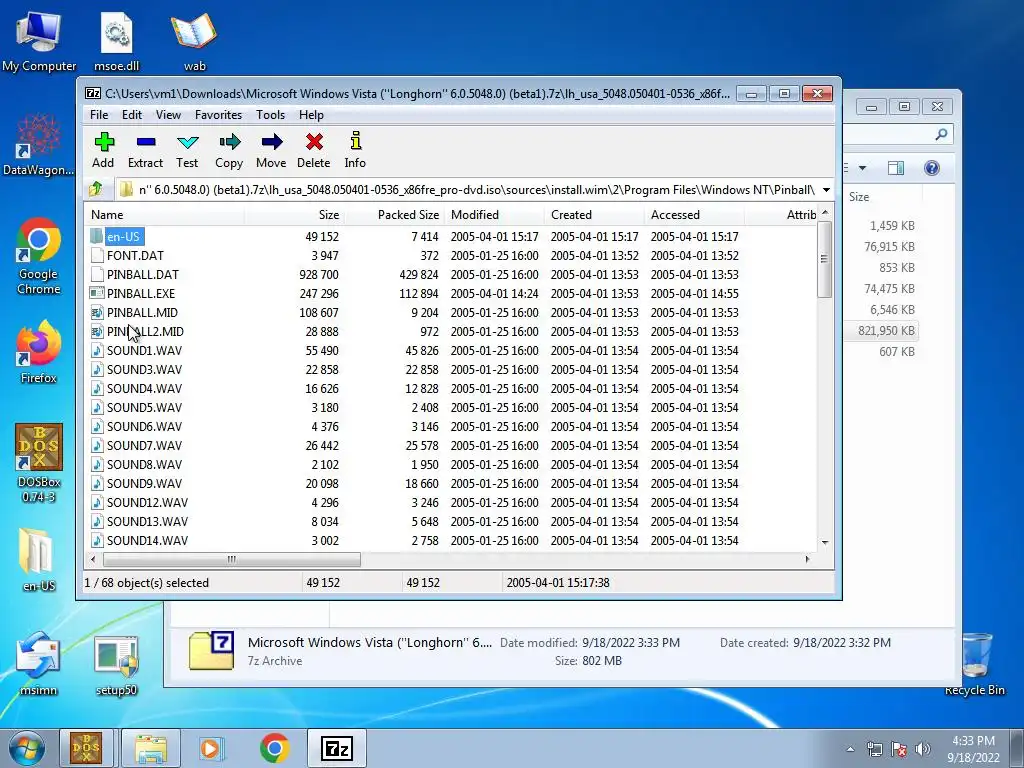Open the Edit menu

(132, 115)
